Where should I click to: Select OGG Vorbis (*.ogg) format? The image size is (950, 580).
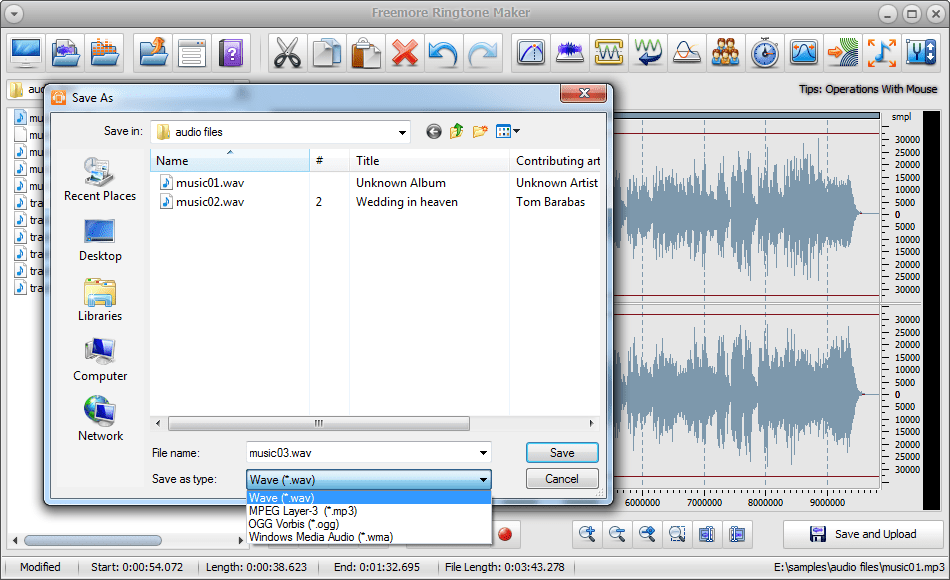click(293, 524)
